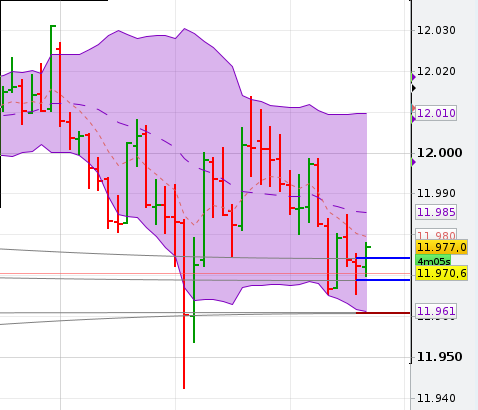
Task: Click the long red bar reaching below 11.950
Action: (x=184, y=304)
